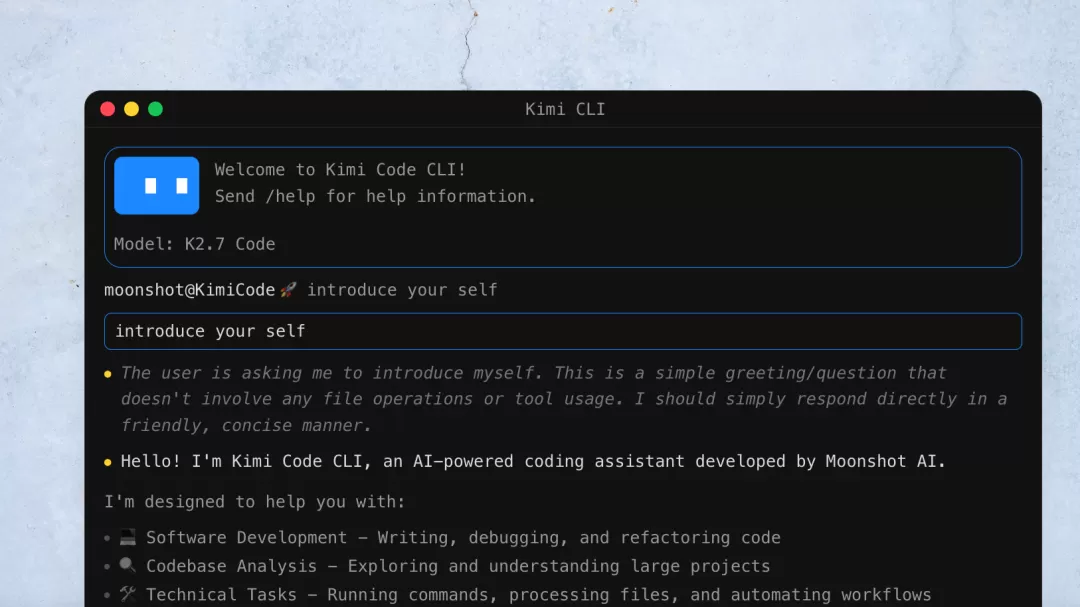
Task: Click the yellow bullet before the thinking text
Action: coord(107,374)
